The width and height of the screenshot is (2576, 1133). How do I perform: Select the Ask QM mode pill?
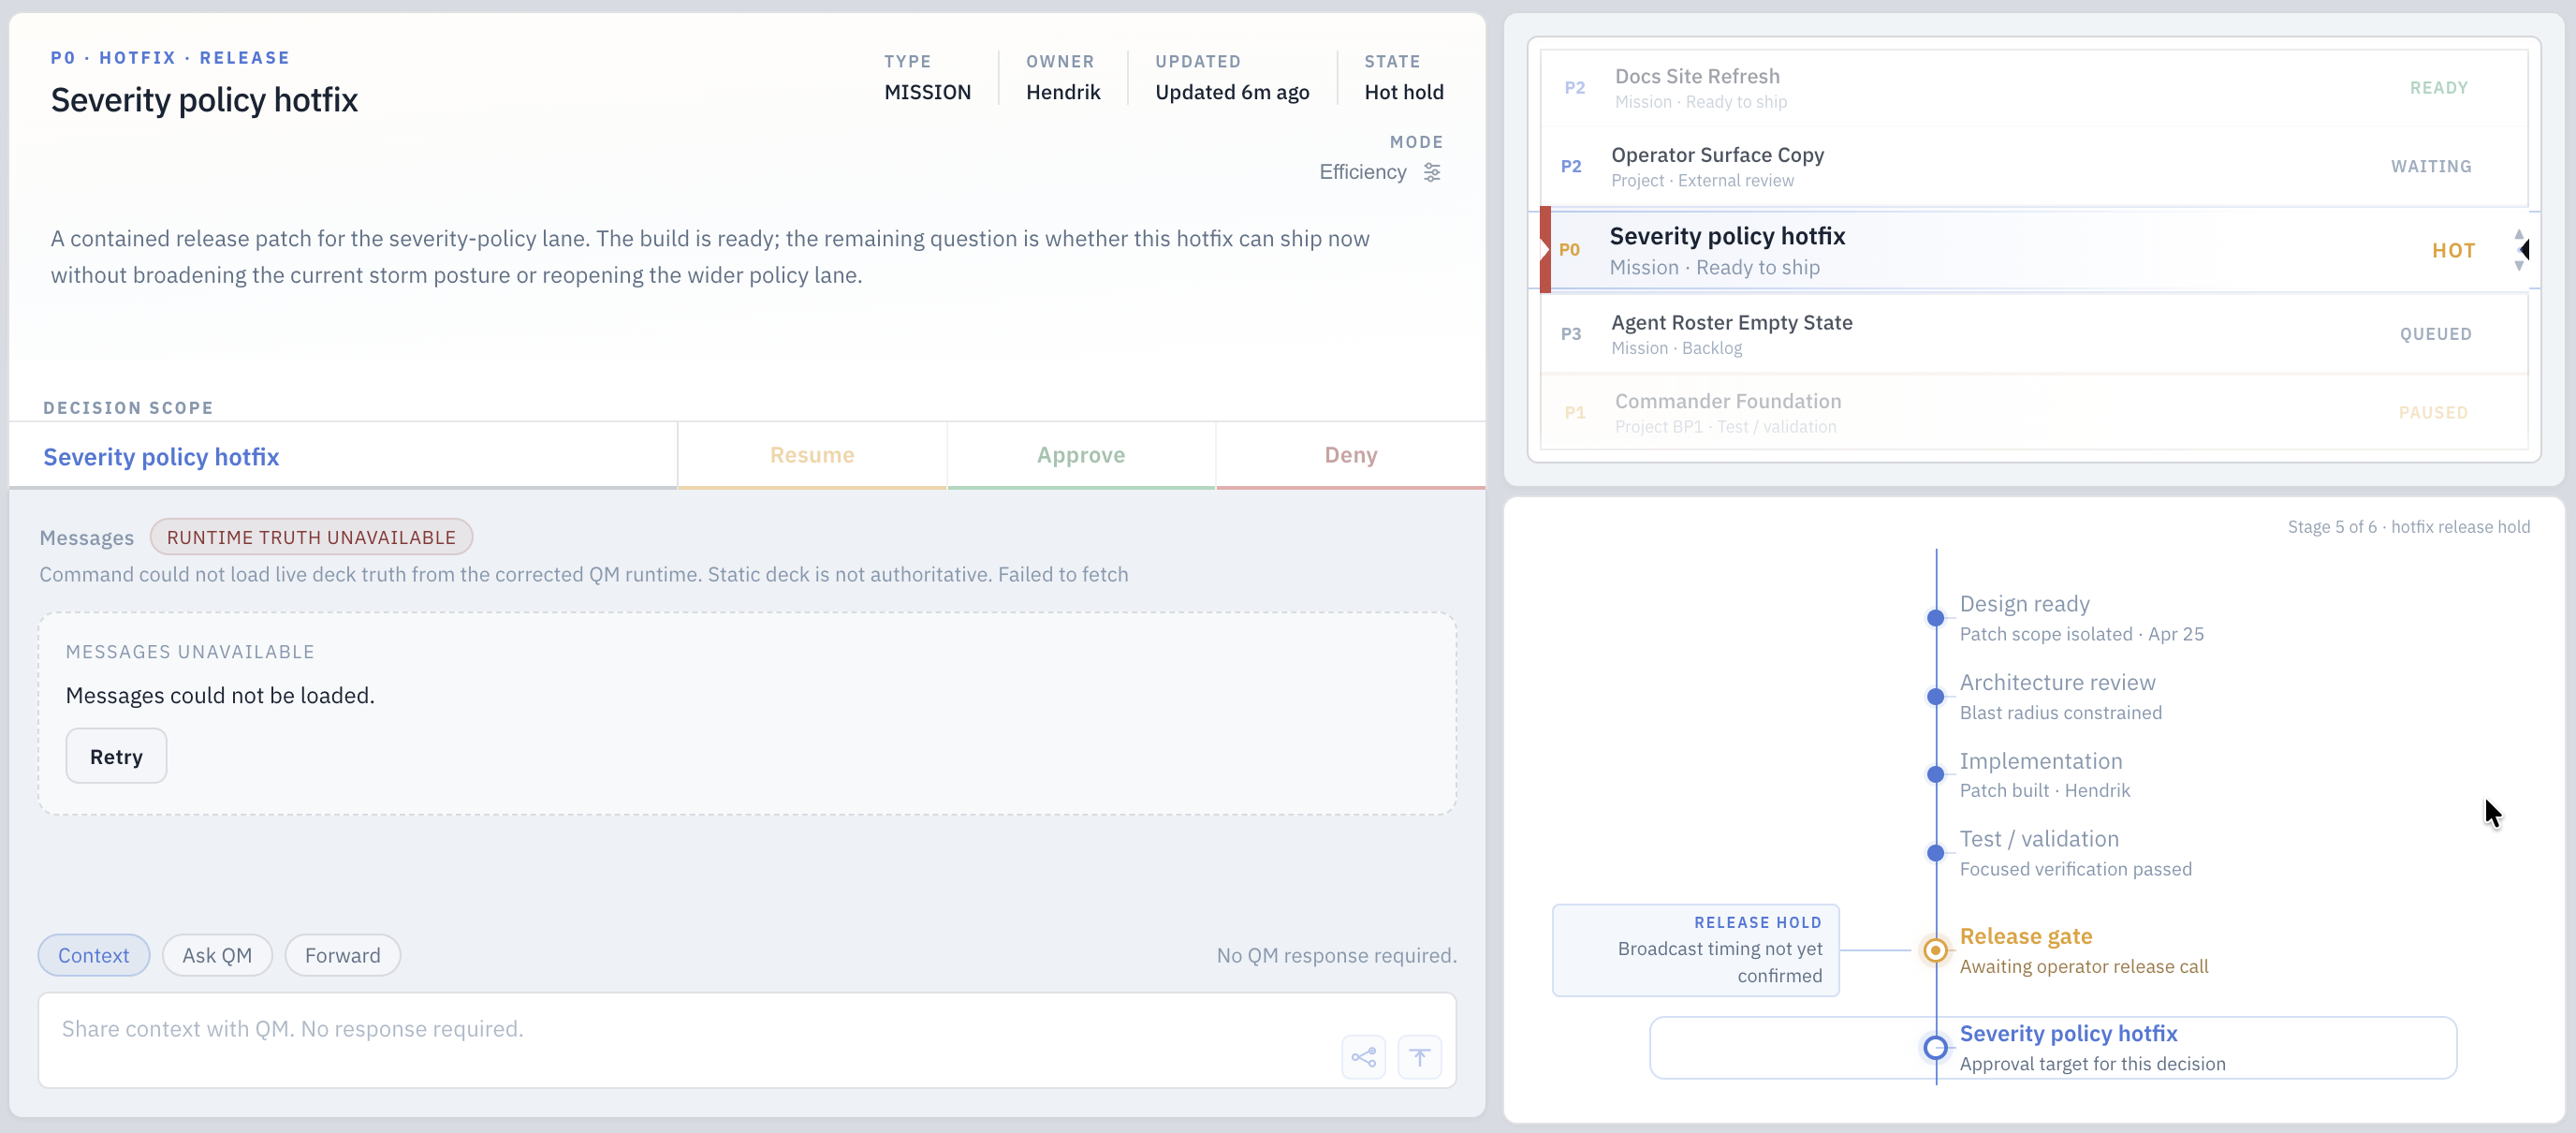pyautogui.click(x=217, y=955)
